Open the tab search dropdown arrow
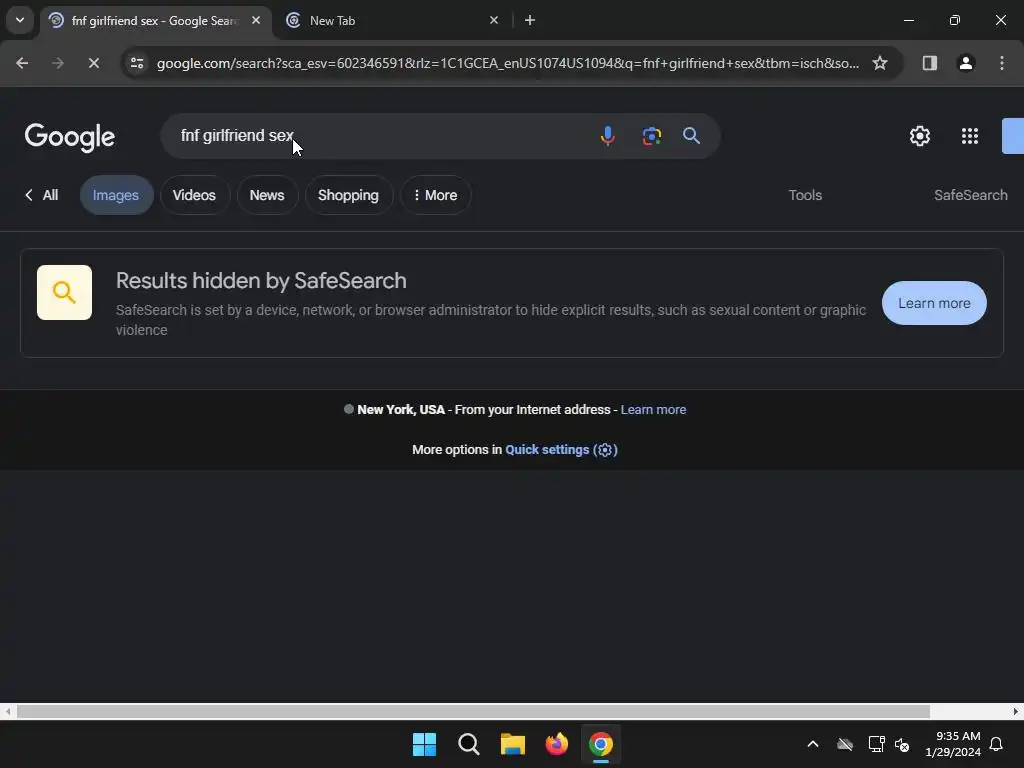This screenshot has height=768, width=1024. [20, 20]
